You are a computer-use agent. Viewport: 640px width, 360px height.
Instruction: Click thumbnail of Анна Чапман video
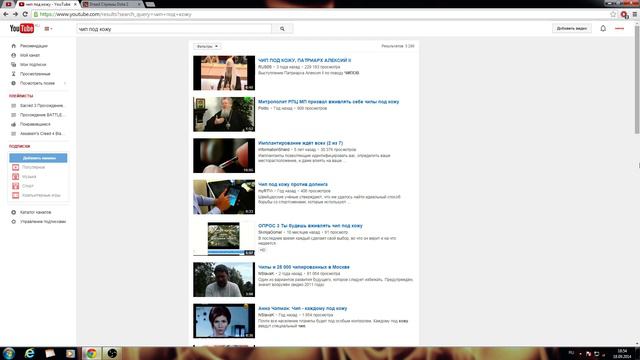click(x=224, y=321)
